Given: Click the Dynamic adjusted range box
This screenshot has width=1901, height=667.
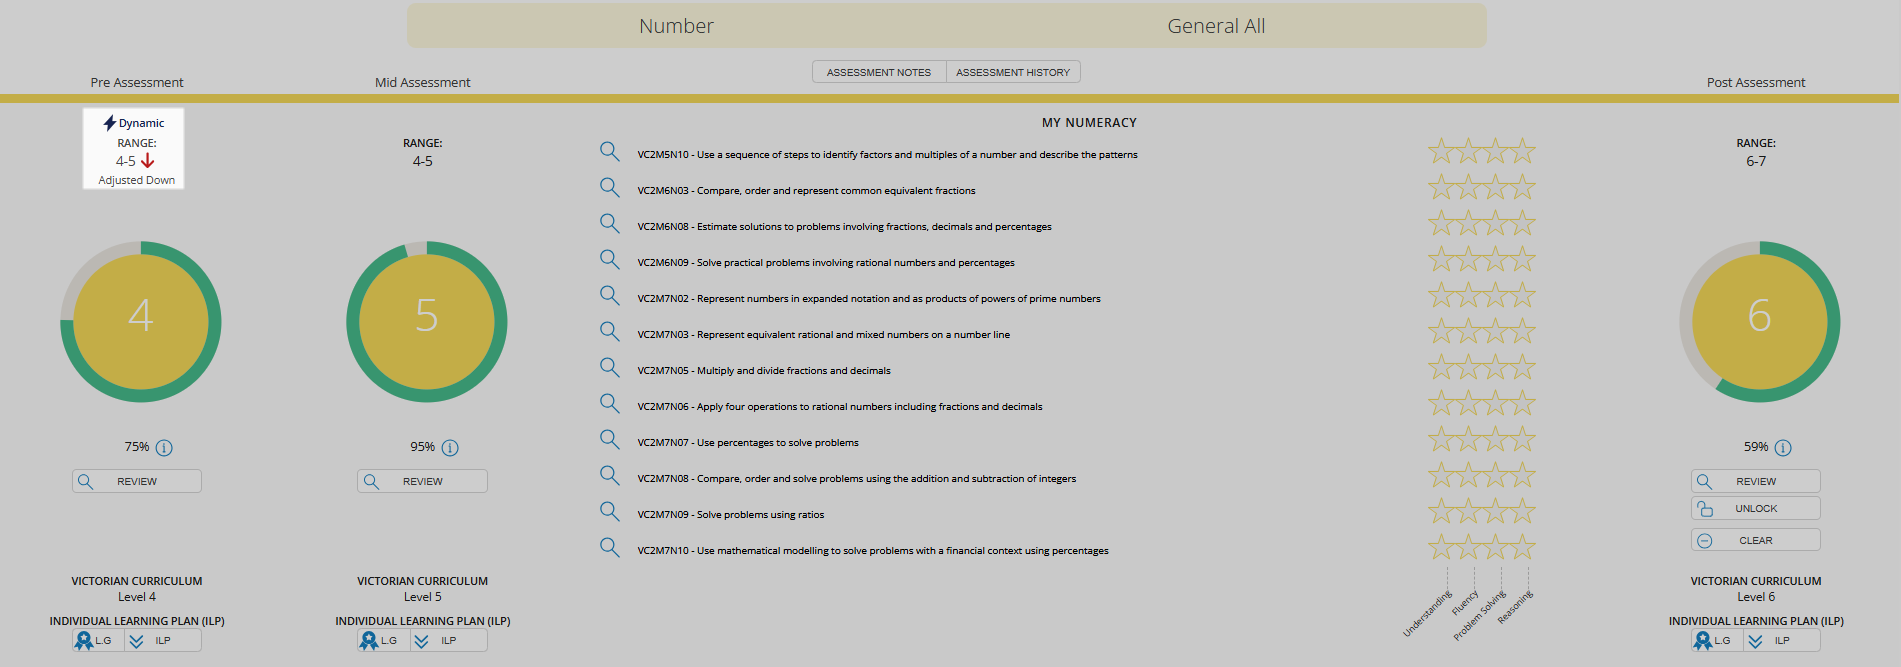Looking at the screenshot, I should pyautogui.click(x=134, y=148).
